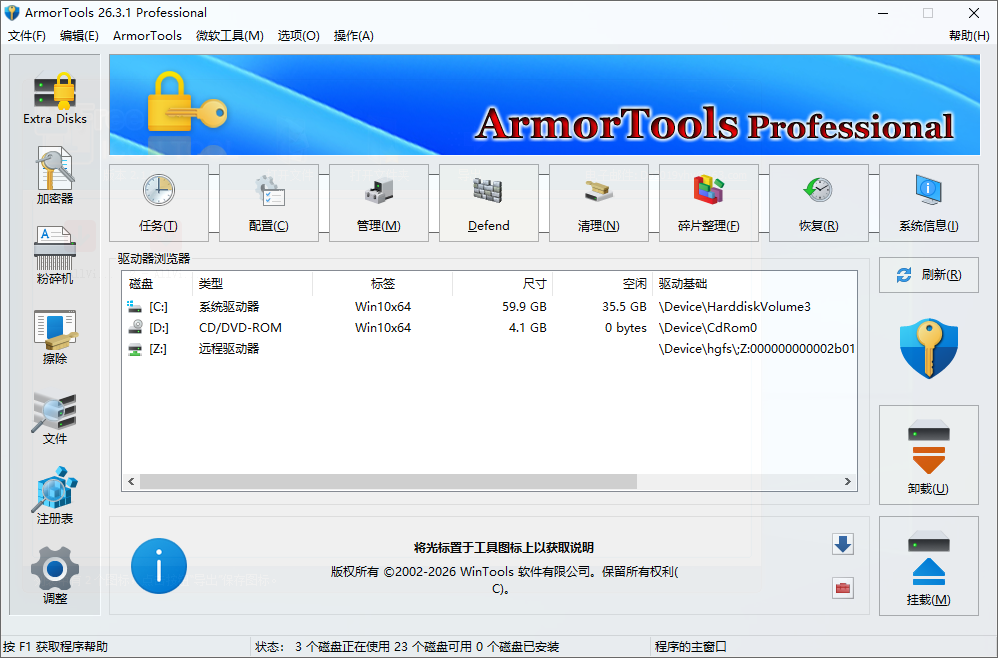
Task: Click the red toolbox icon near the bottom
Action: coord(843,588)
